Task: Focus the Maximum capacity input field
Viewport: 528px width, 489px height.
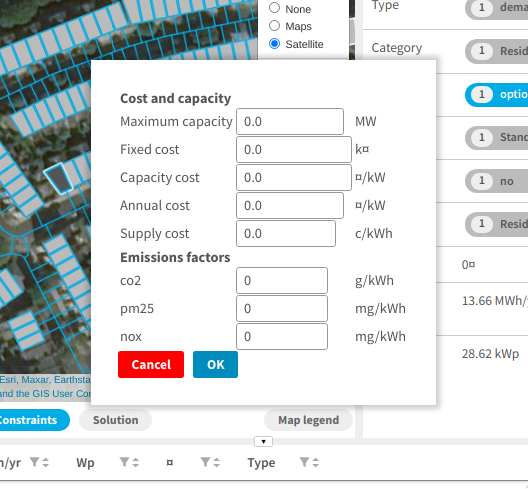Action: point(290,122)
